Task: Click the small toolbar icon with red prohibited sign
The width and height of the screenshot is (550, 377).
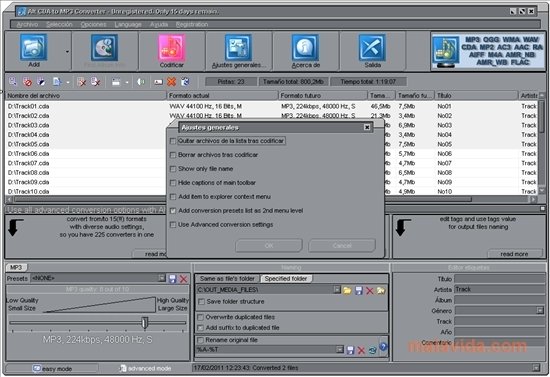Action: click(x=27, y=82)
